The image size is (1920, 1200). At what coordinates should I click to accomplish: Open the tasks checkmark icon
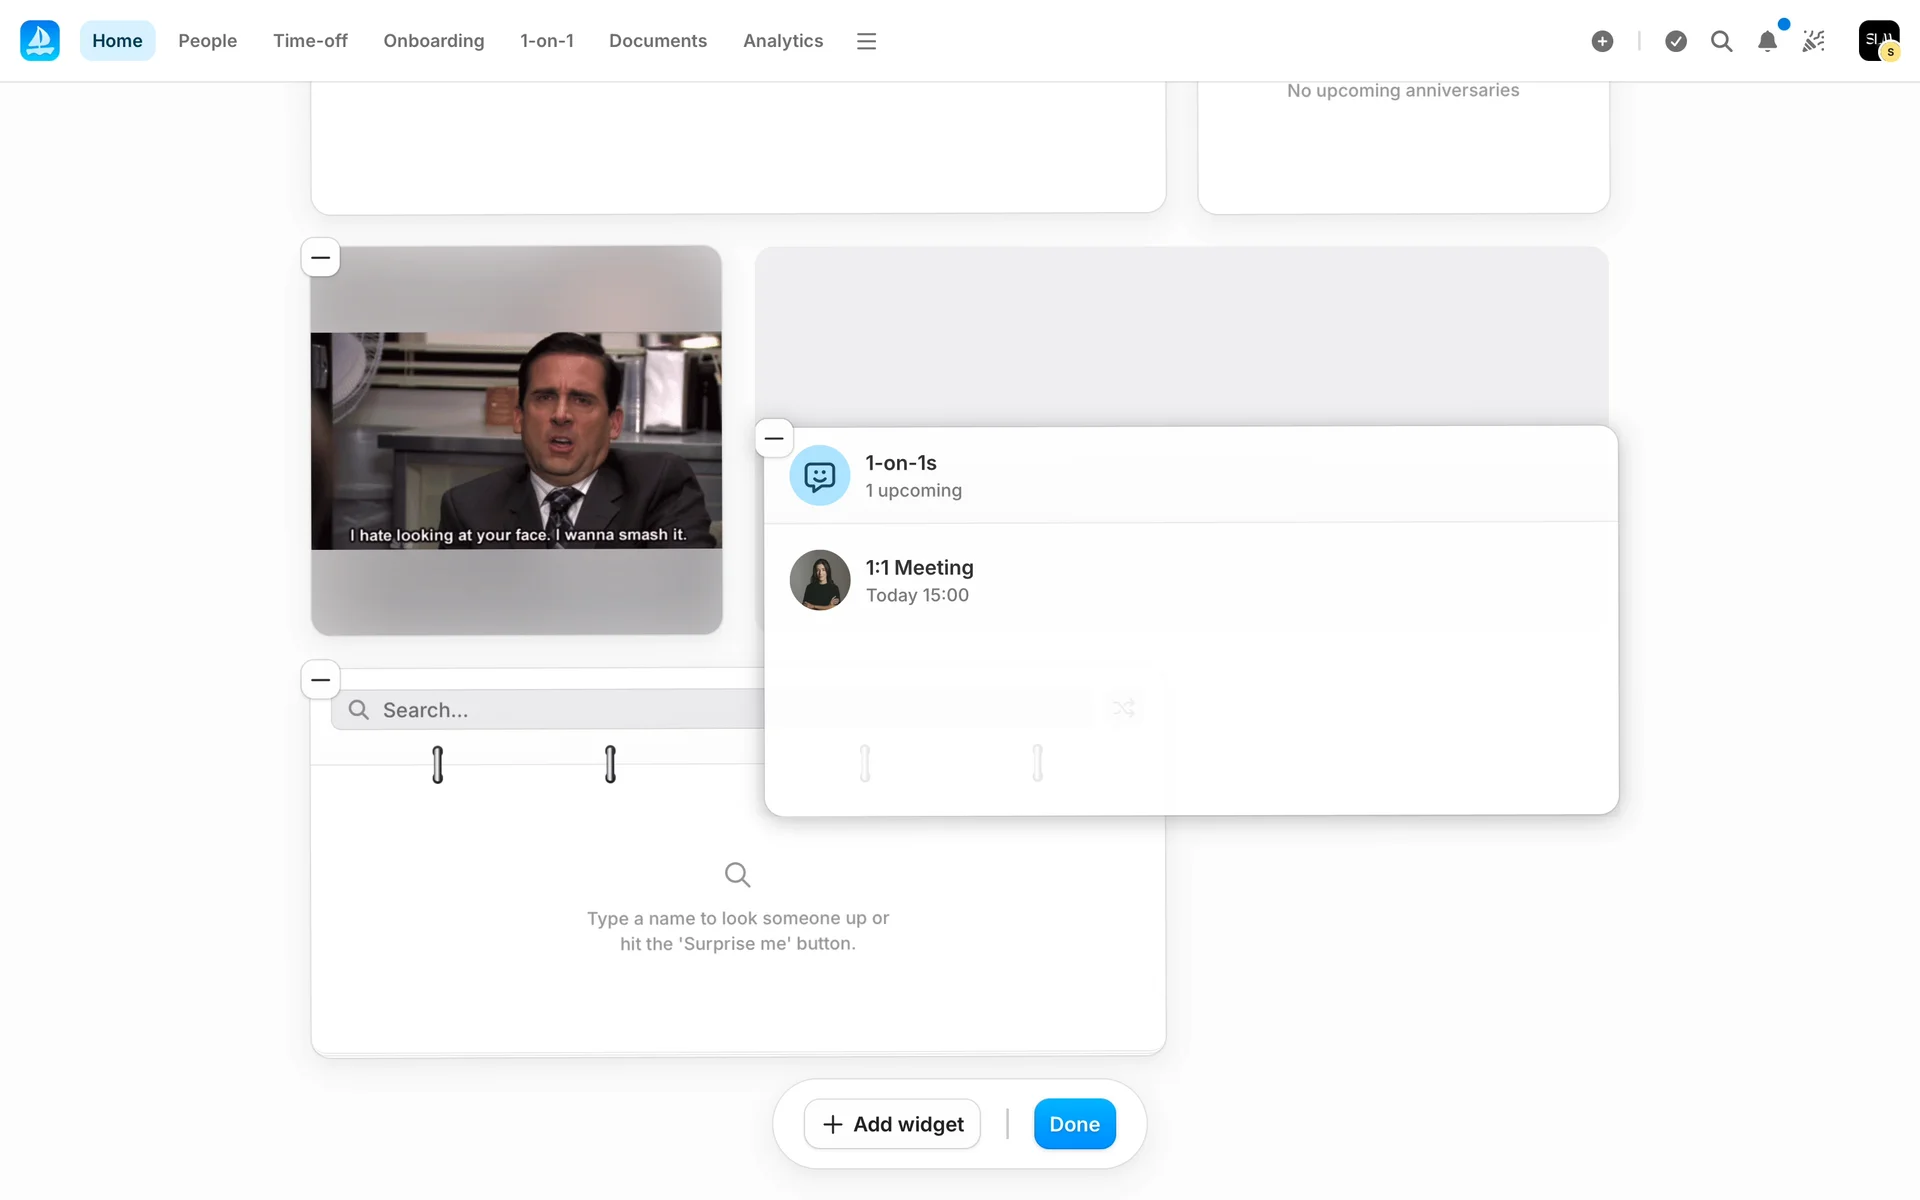tap(1676, 41)
